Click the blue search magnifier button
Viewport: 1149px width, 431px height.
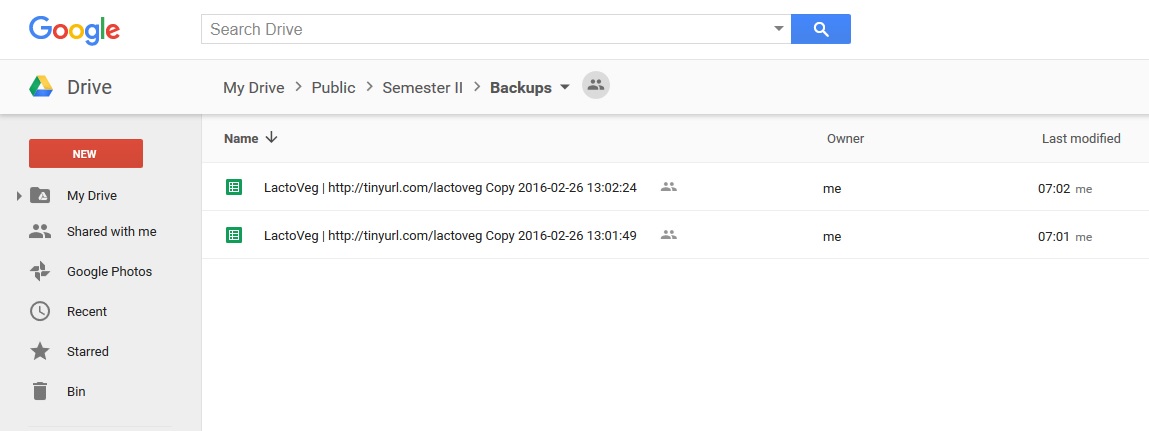[820, 29]
